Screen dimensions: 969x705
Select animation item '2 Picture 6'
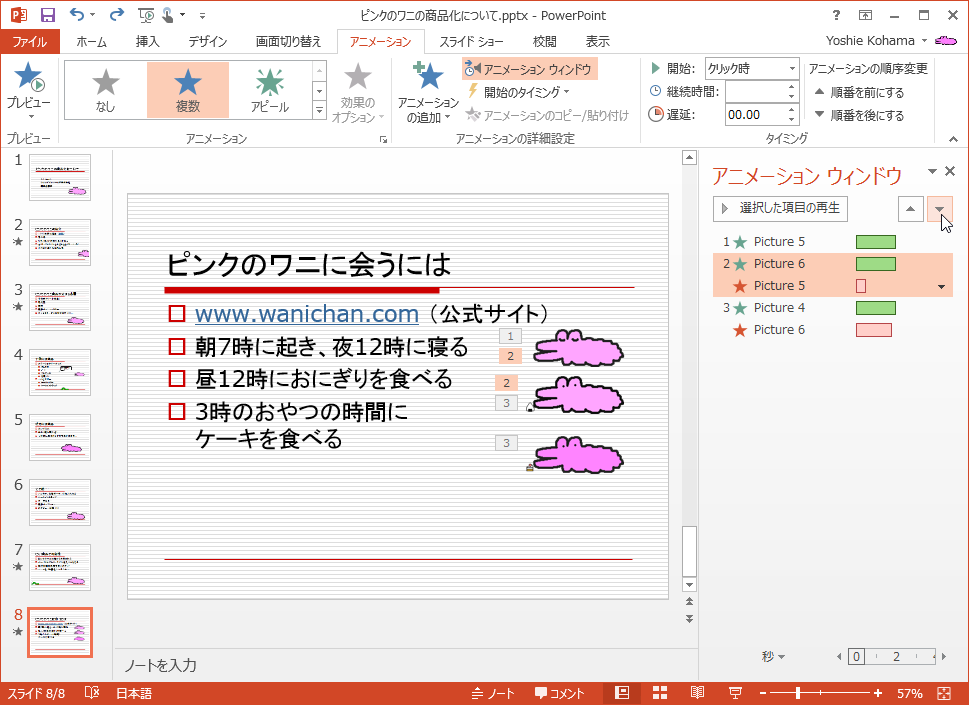click(x=832, y=264)
